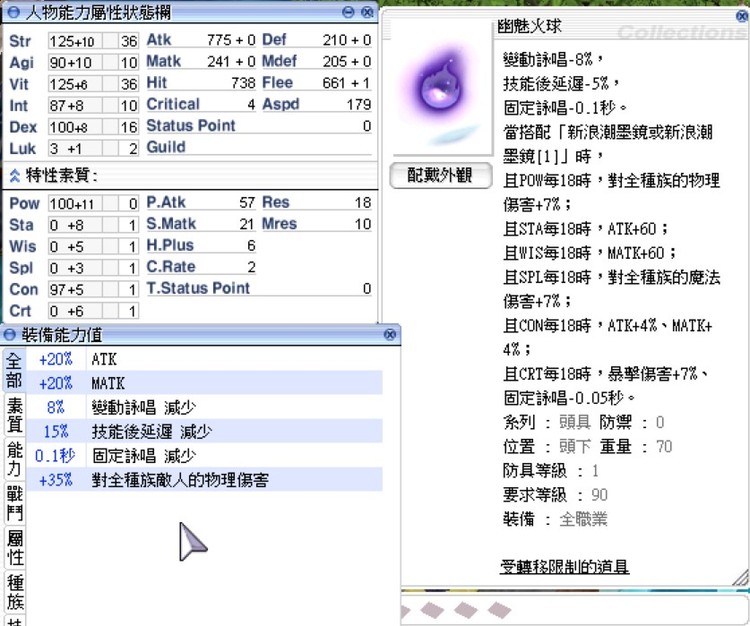Click the 裝備 : 全職業 line

[555, 519]
